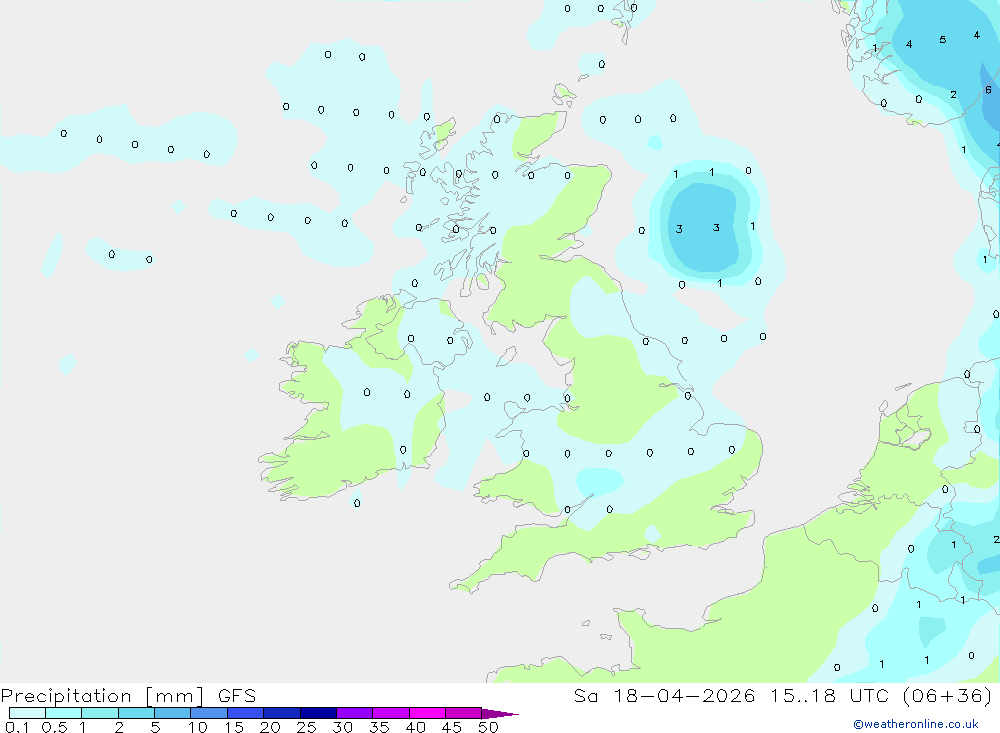
Task: Pick the 45–50 mm legend swatch
Action: coord(464,713)
